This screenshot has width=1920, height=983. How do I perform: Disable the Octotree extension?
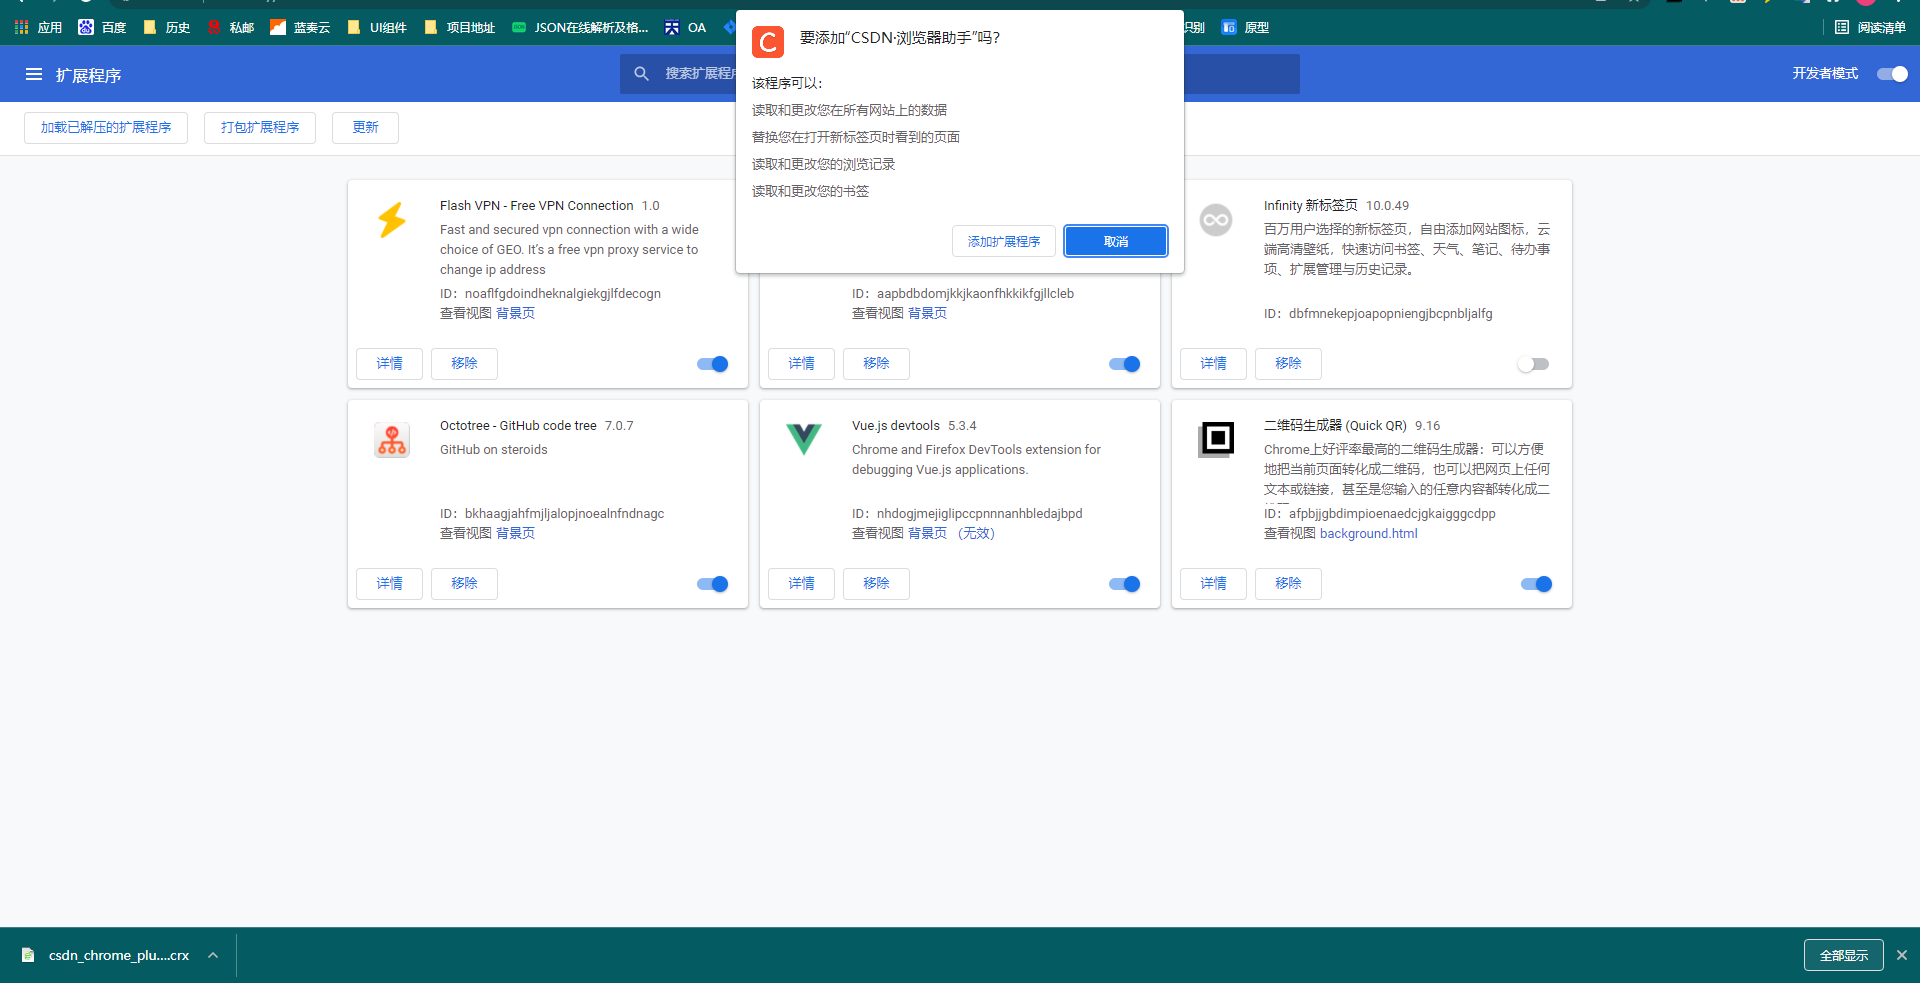[713, 584]
